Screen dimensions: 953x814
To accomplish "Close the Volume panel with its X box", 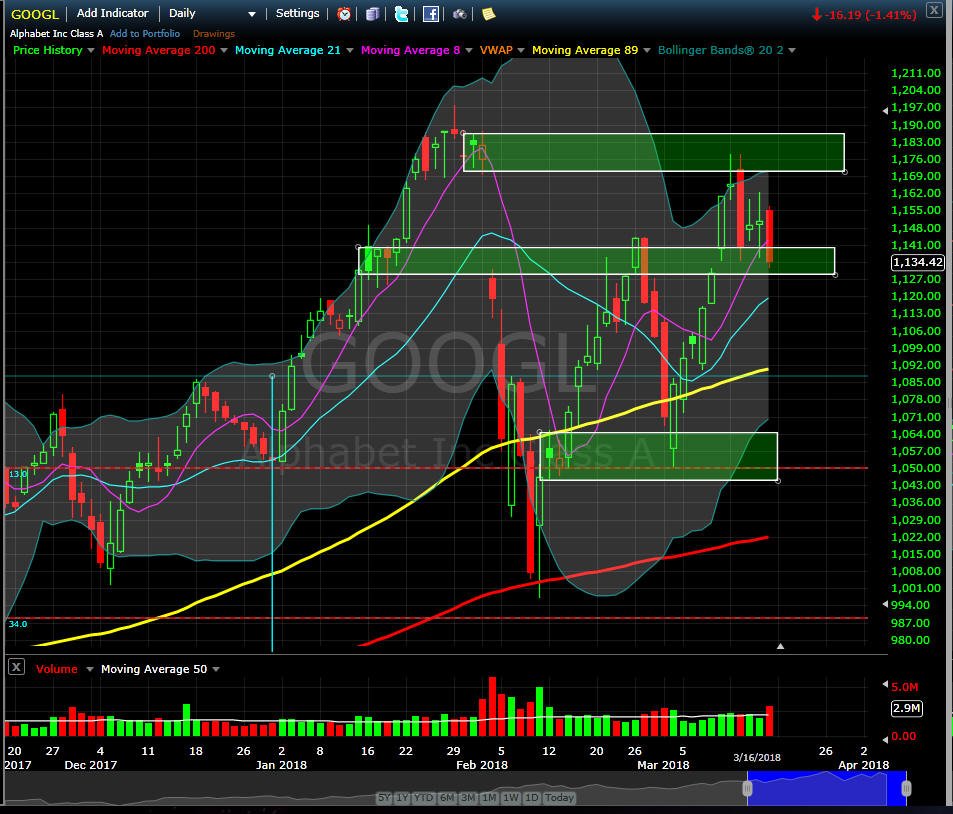I will pos(16,667).
